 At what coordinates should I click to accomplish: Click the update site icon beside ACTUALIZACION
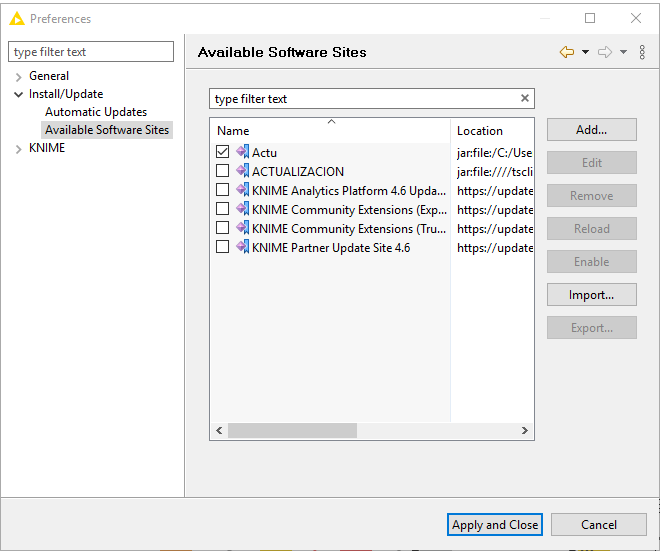[242, 170]
